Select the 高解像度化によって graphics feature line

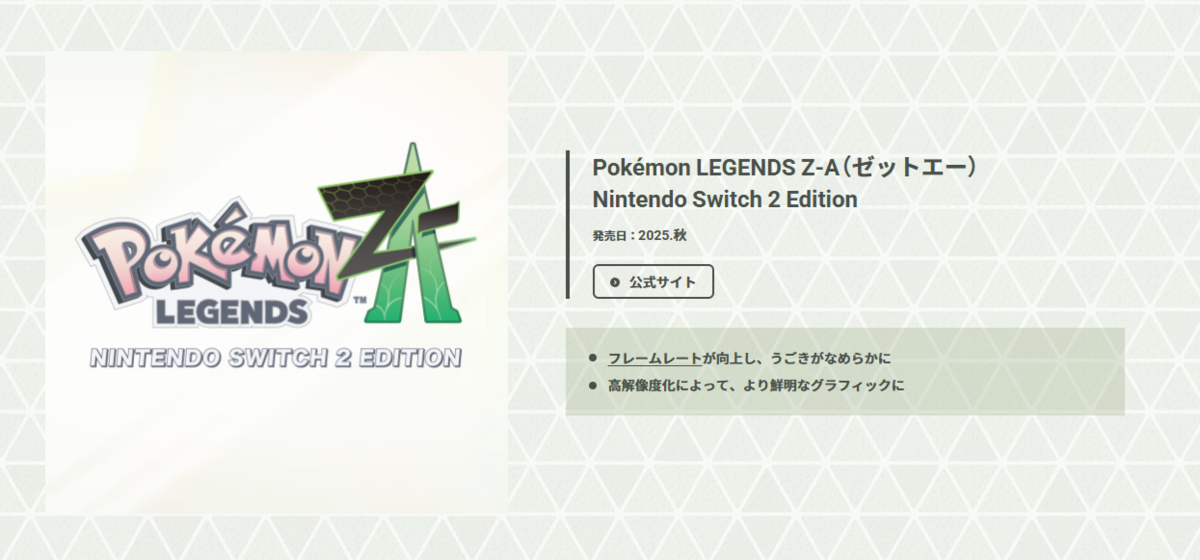756,384
